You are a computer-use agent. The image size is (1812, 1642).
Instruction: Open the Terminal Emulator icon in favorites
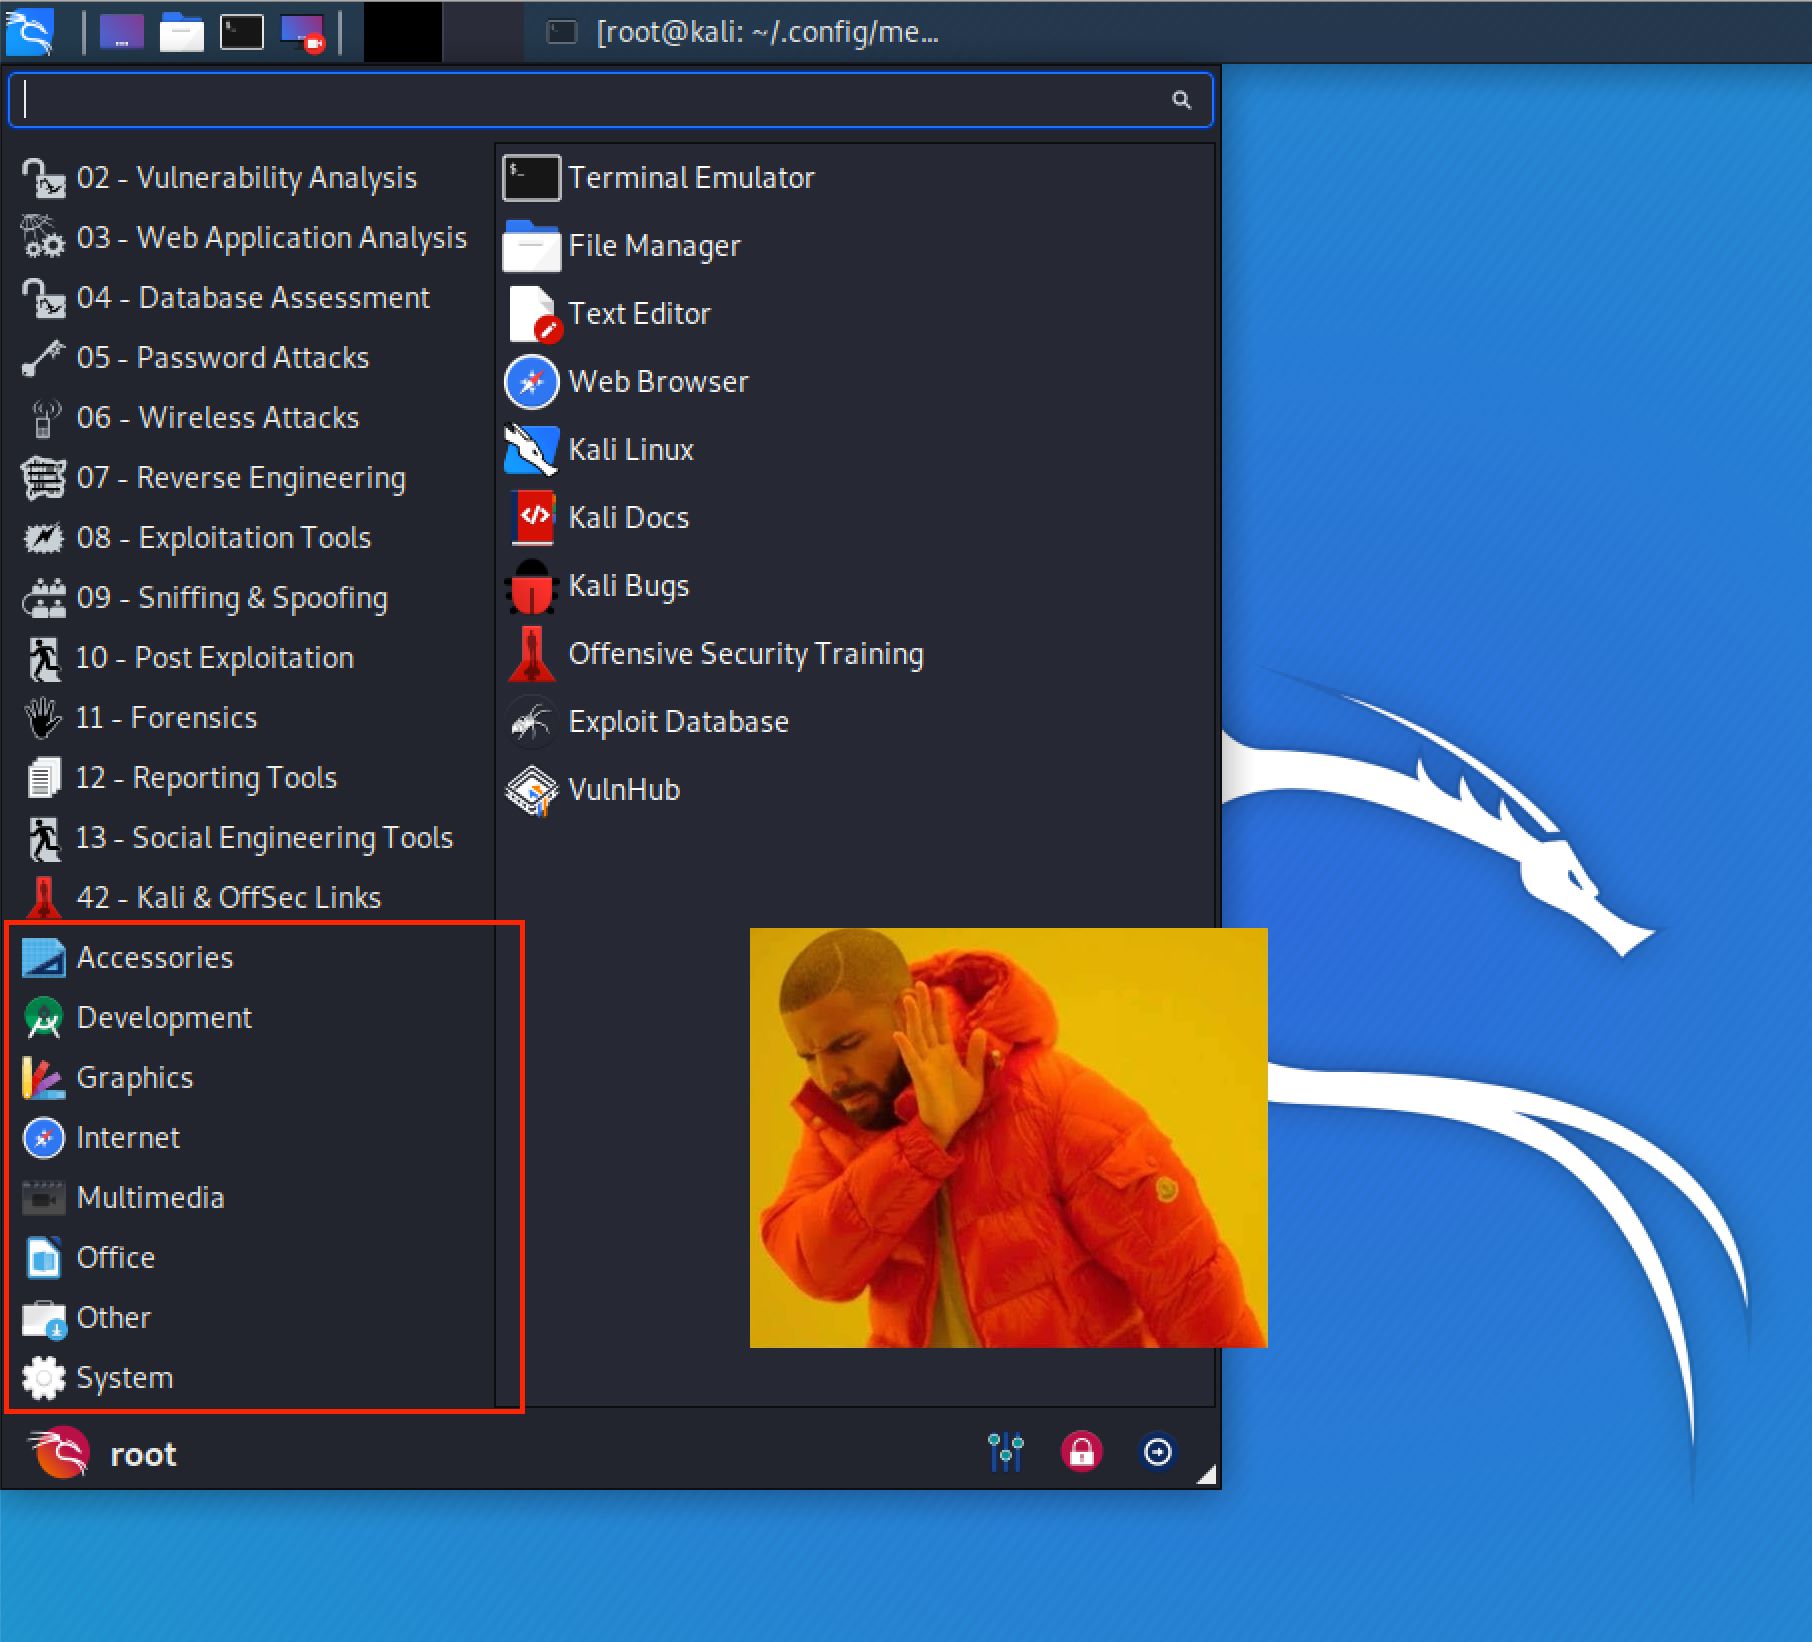click(531, 178)
